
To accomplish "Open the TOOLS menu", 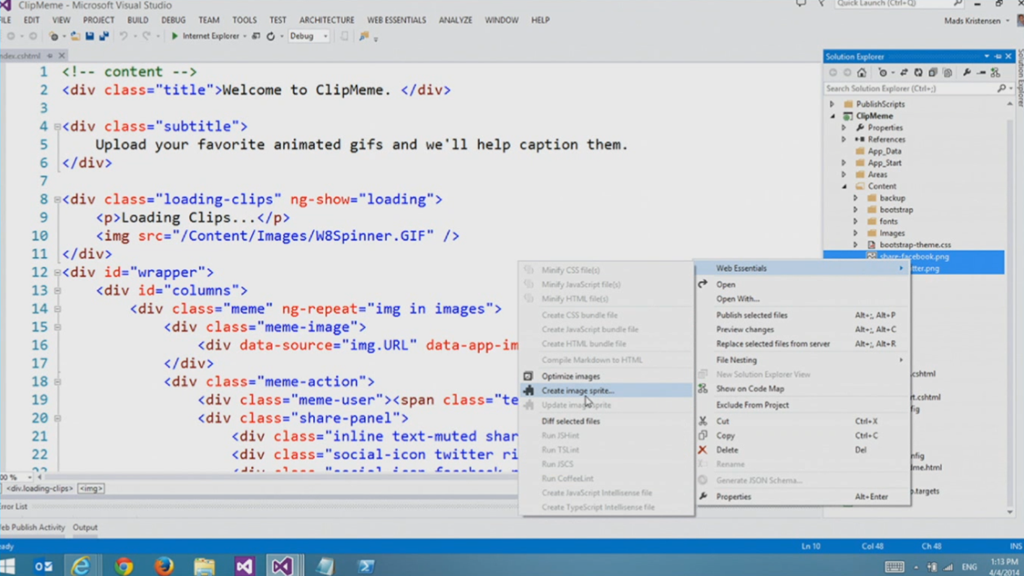I will [244, 20].
